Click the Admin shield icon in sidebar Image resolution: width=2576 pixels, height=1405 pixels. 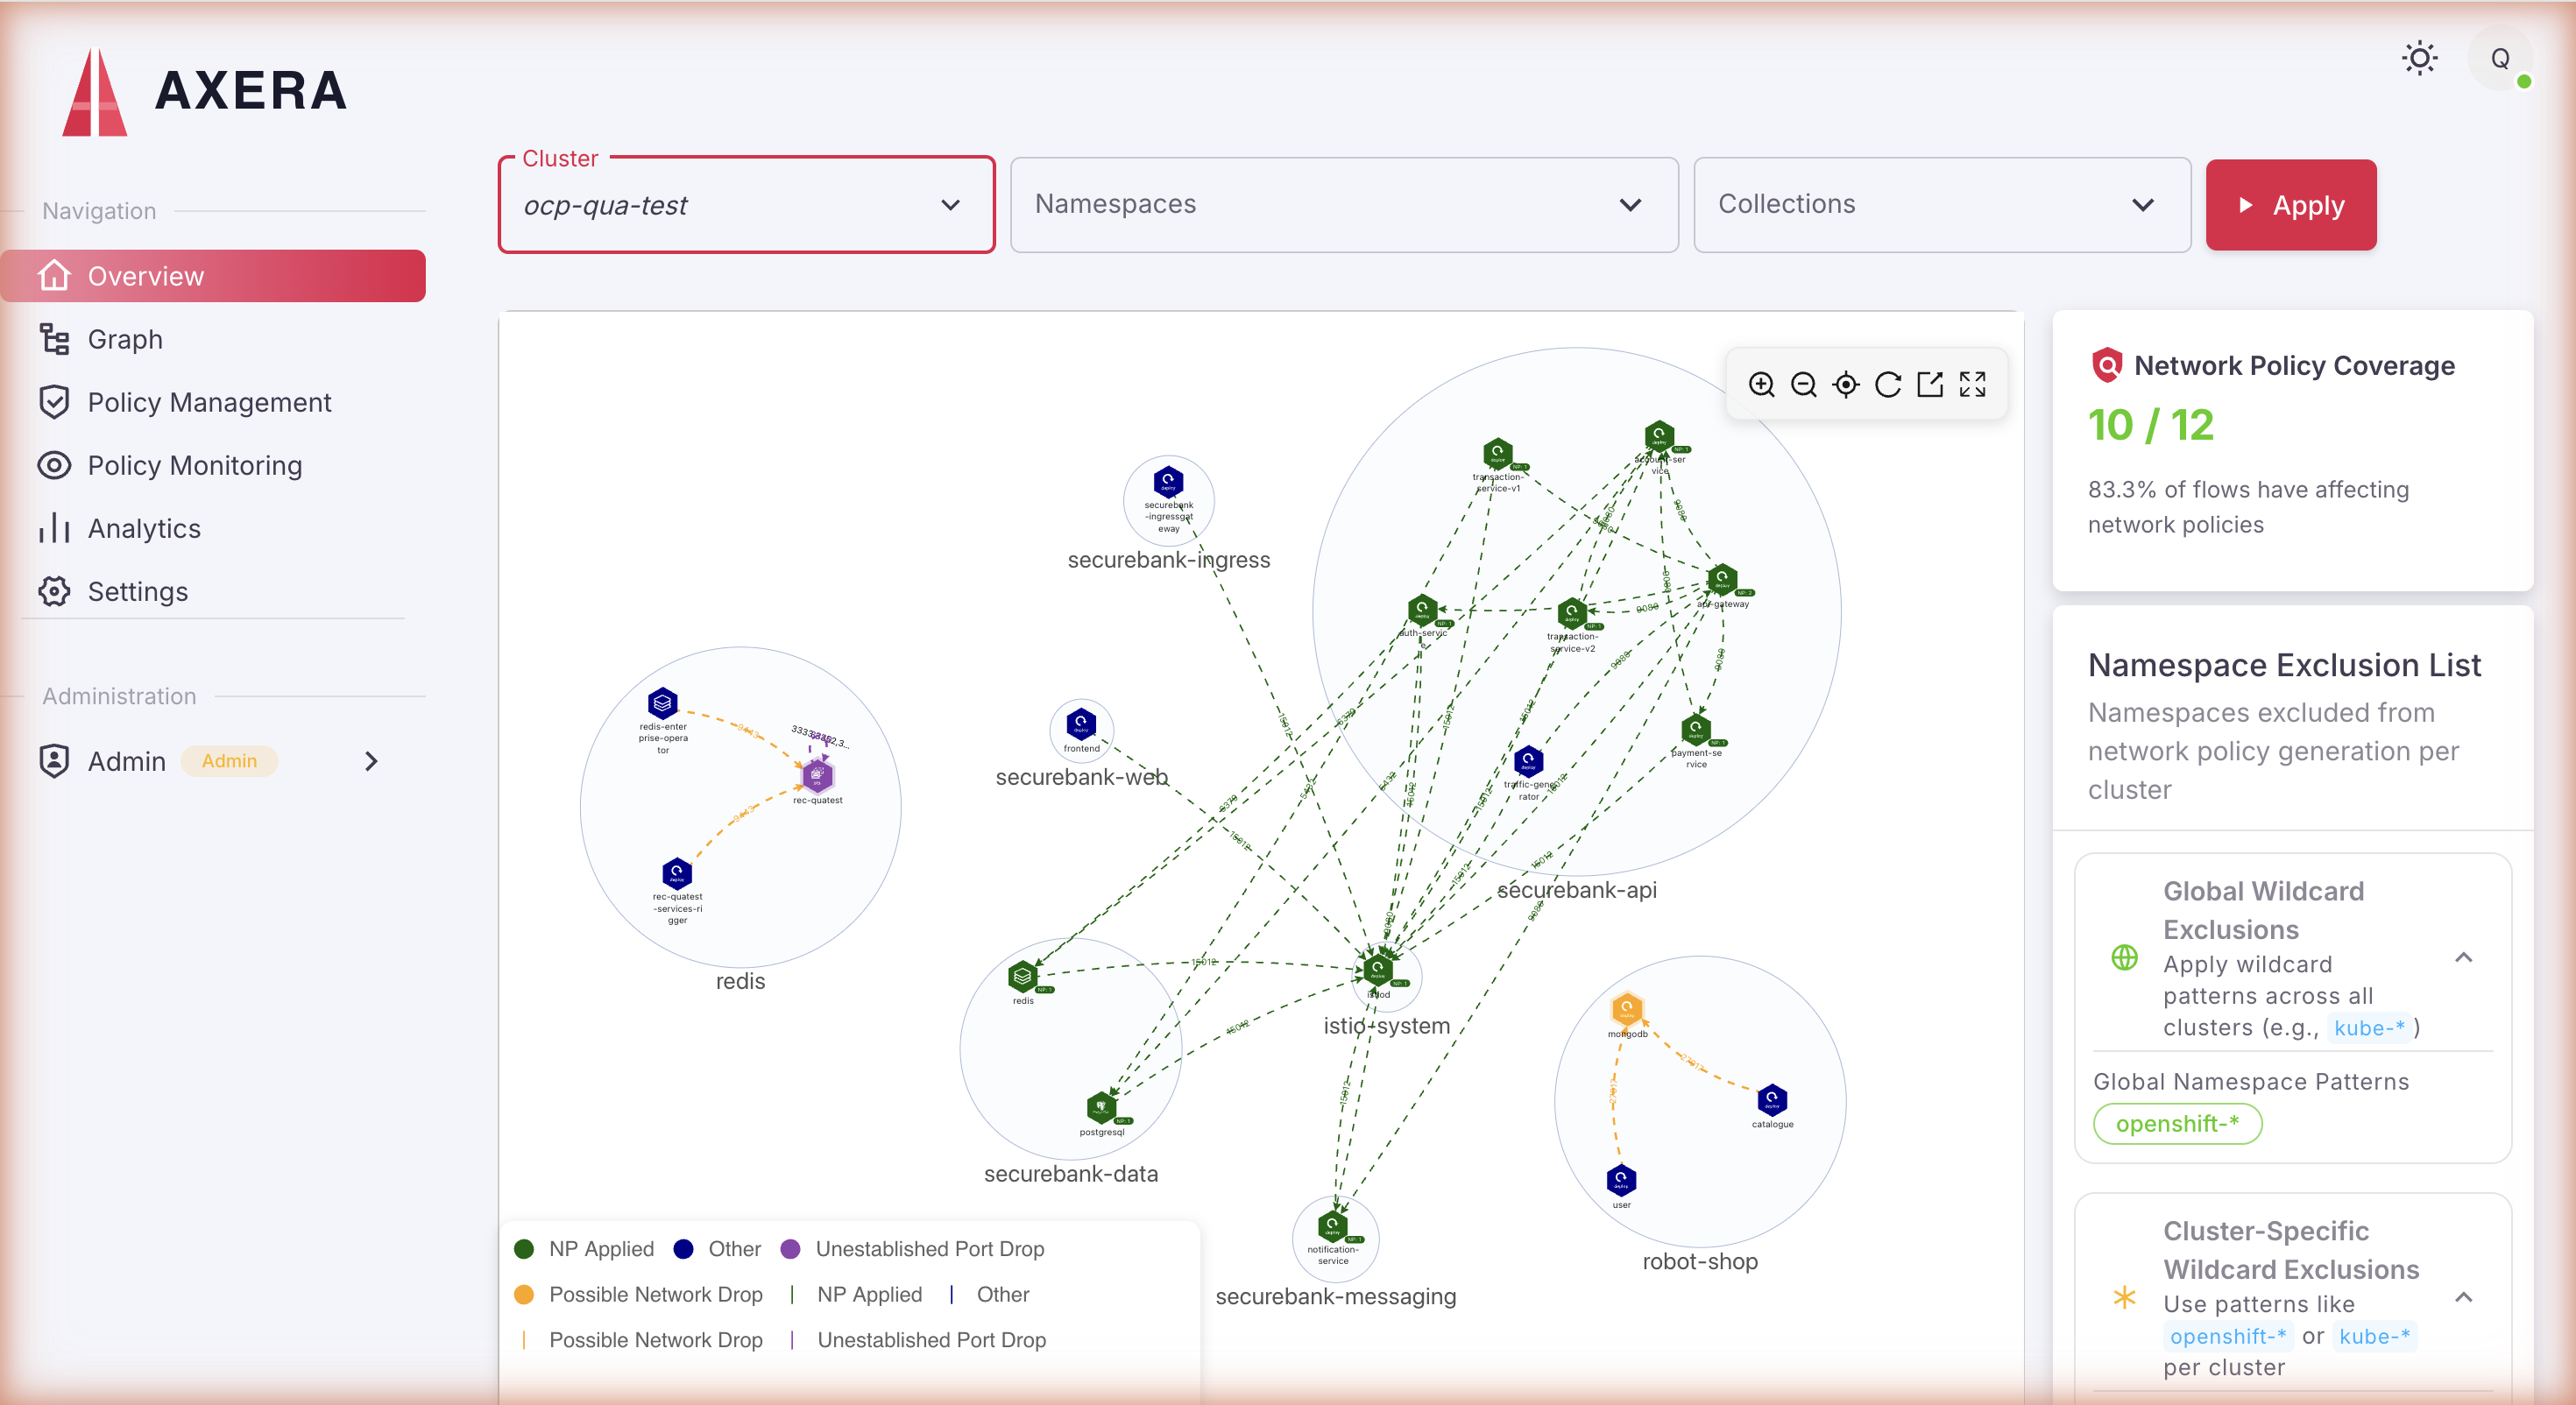tap(54, 761)
